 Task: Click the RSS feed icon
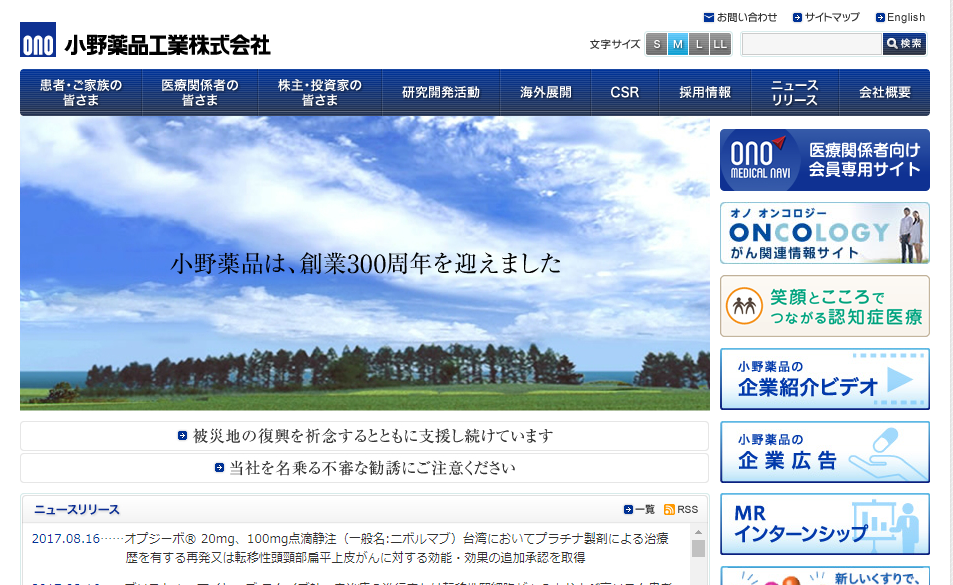pyautogui.click(x=669, y=509)
